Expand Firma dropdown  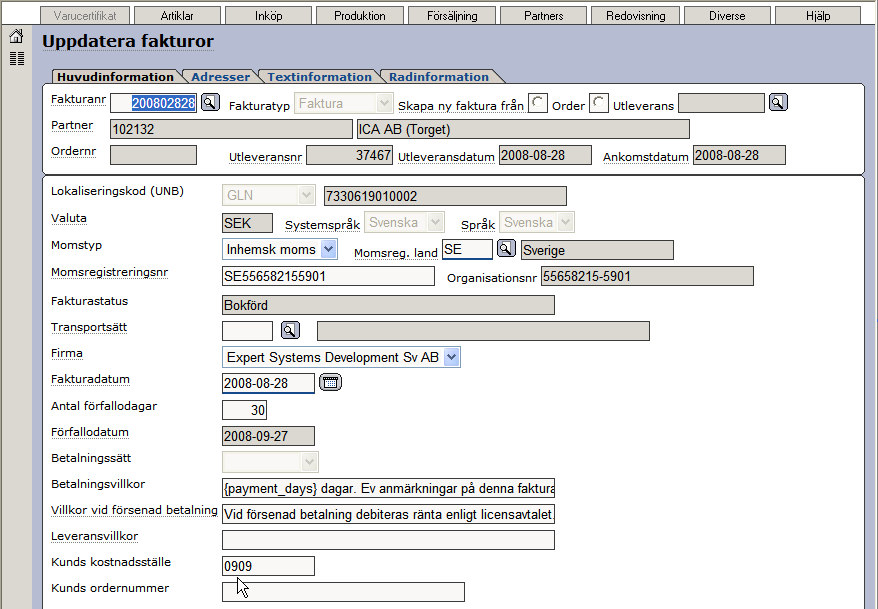point(342,357)
